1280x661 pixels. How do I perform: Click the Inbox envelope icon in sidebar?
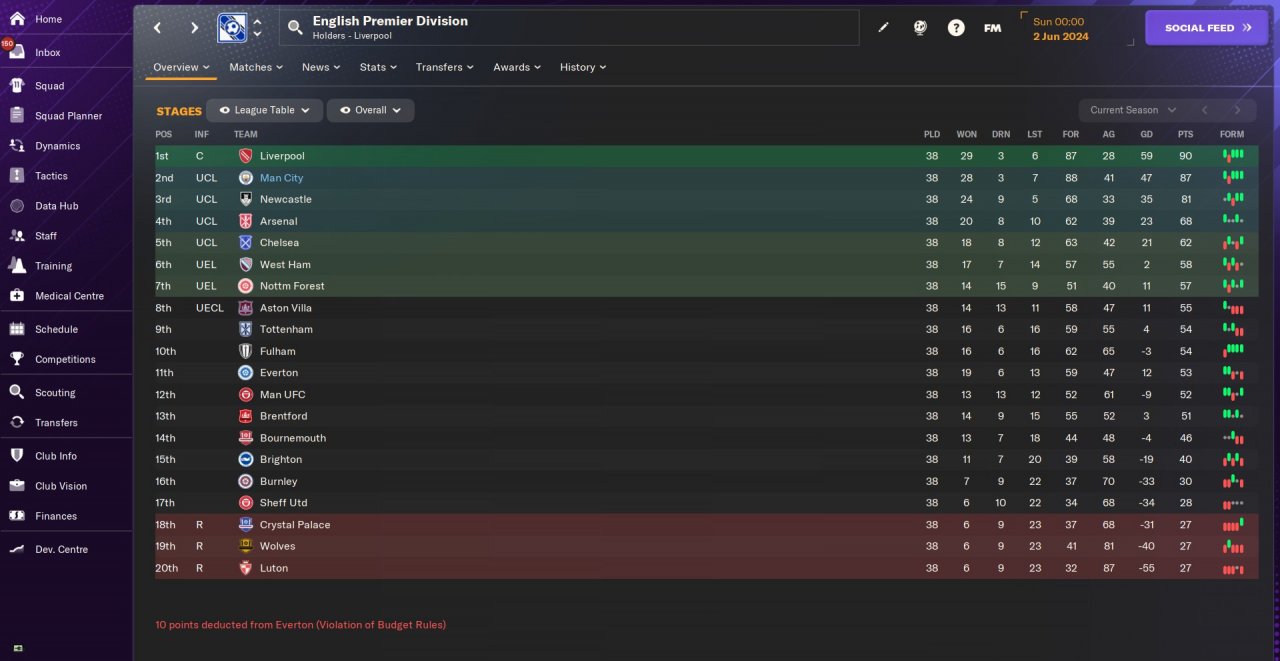click(17, 52)
